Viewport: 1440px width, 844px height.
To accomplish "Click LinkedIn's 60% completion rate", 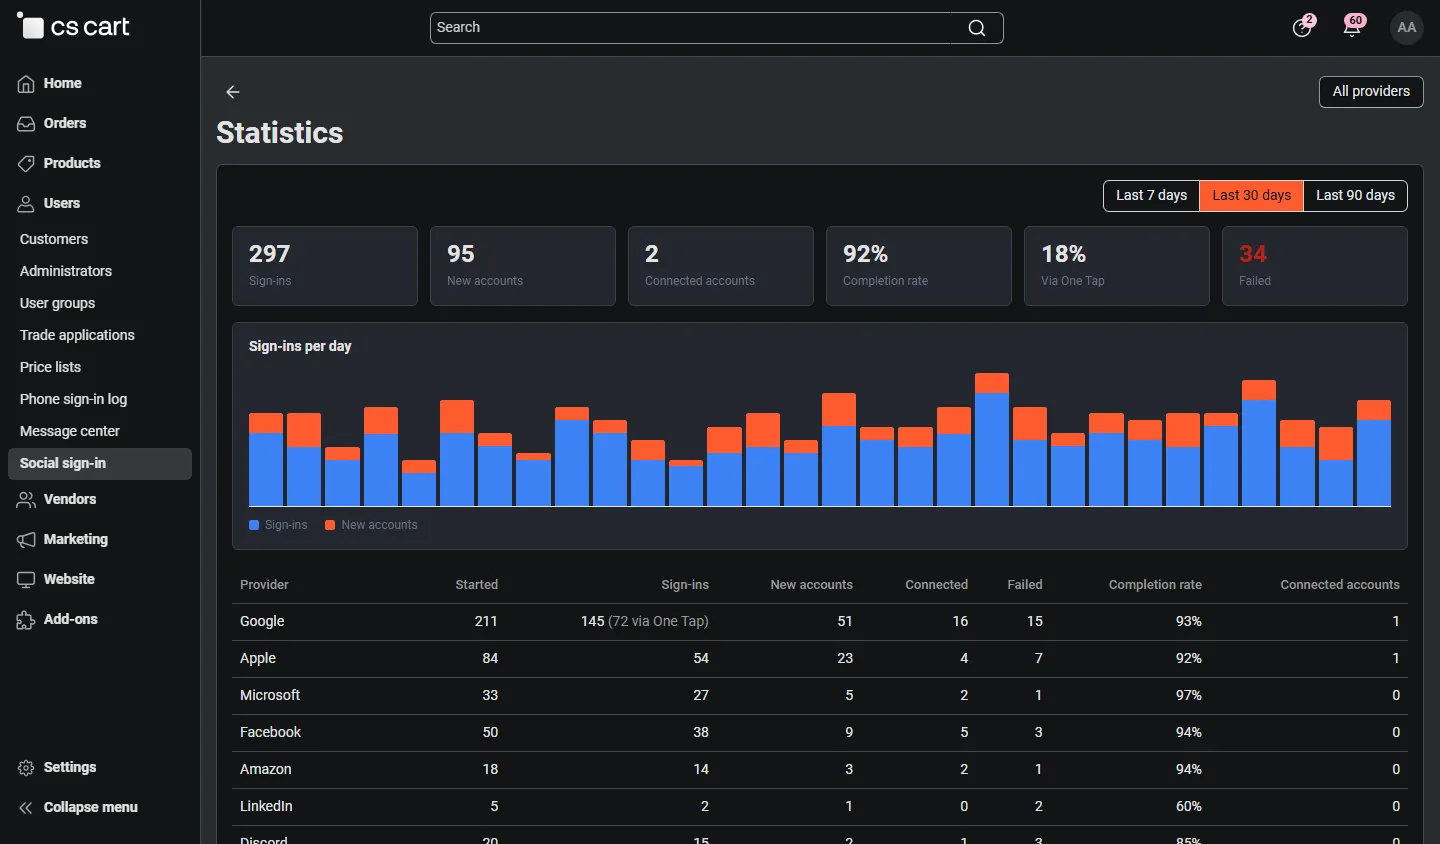I will (1189, 807).
